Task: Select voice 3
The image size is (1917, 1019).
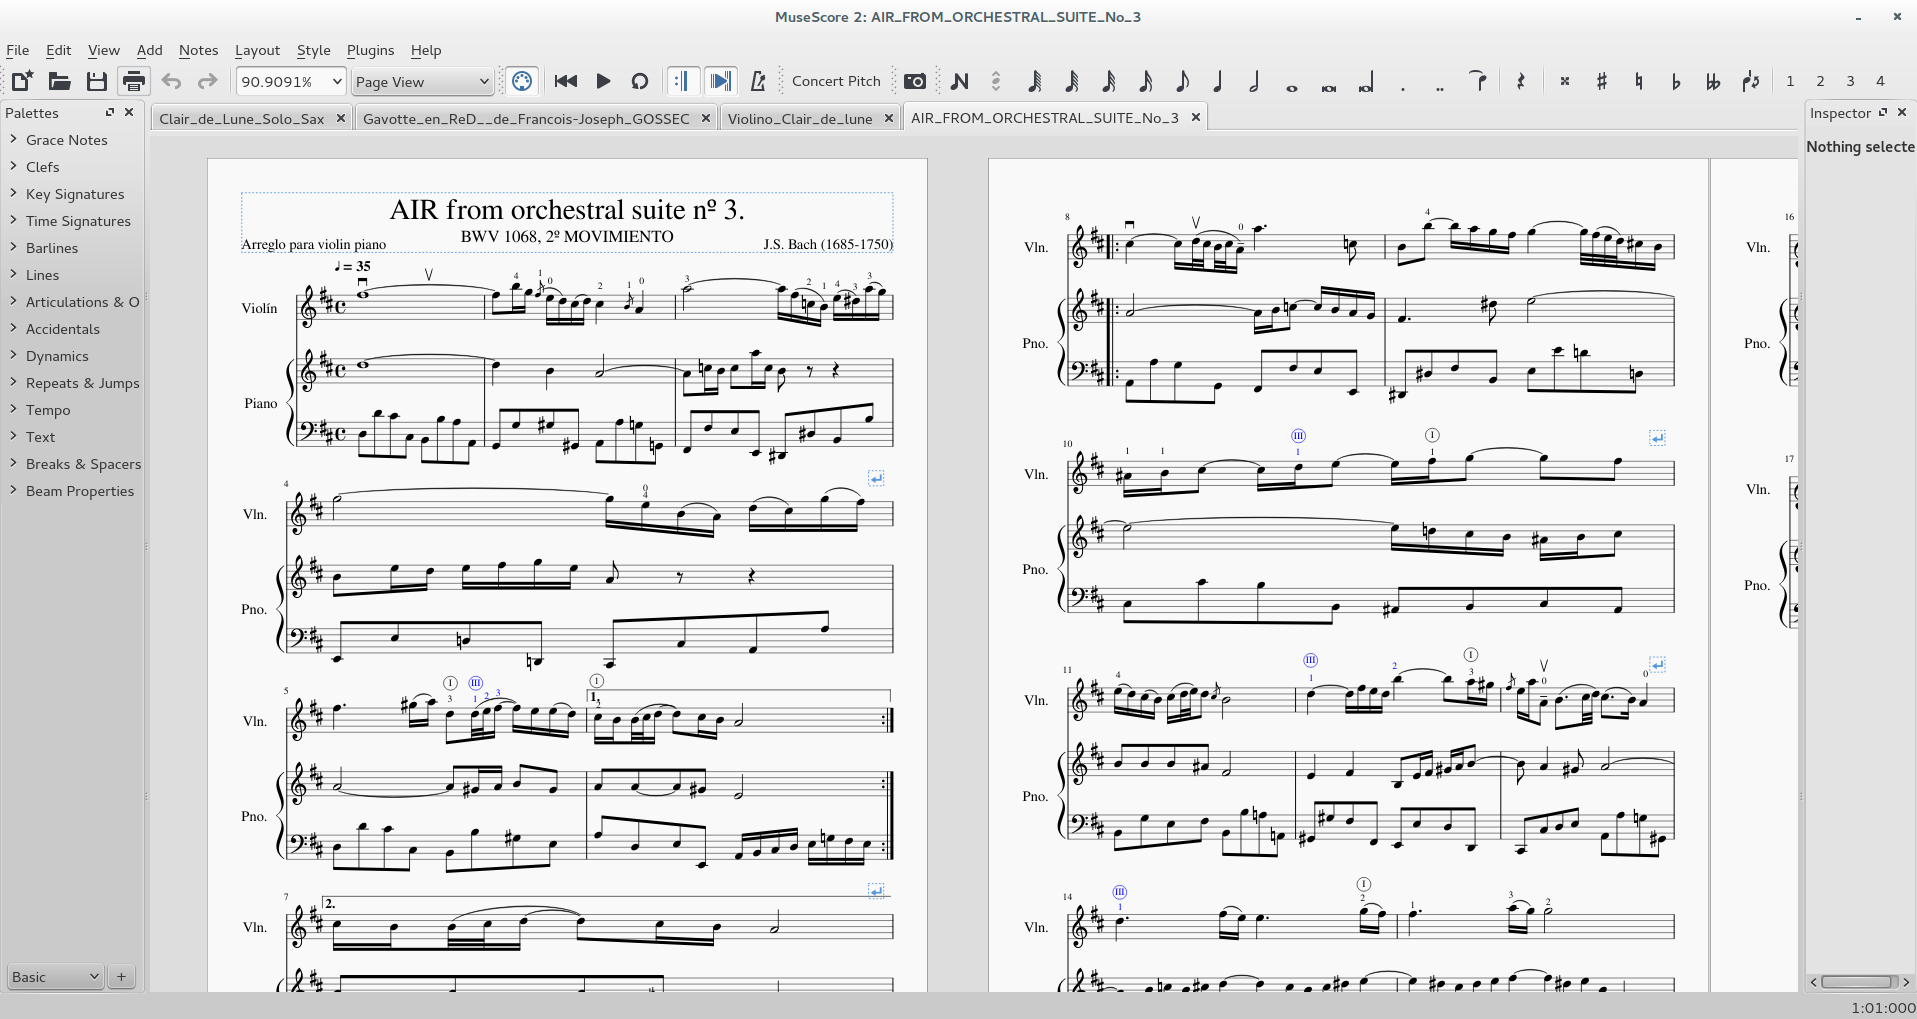Action: click(1850, 81)
